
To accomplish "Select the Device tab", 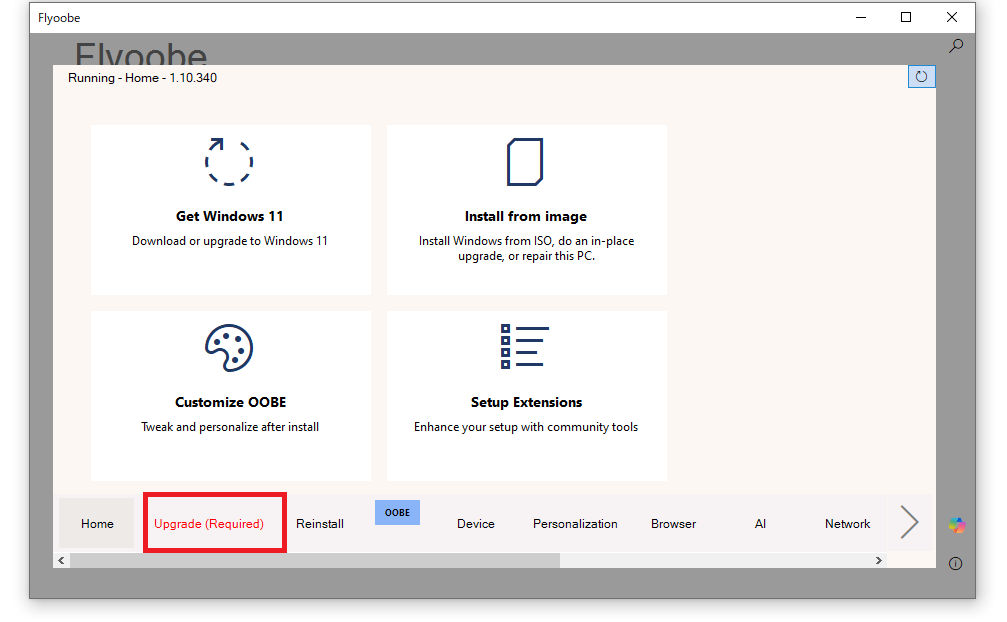I will coord(476,524).
